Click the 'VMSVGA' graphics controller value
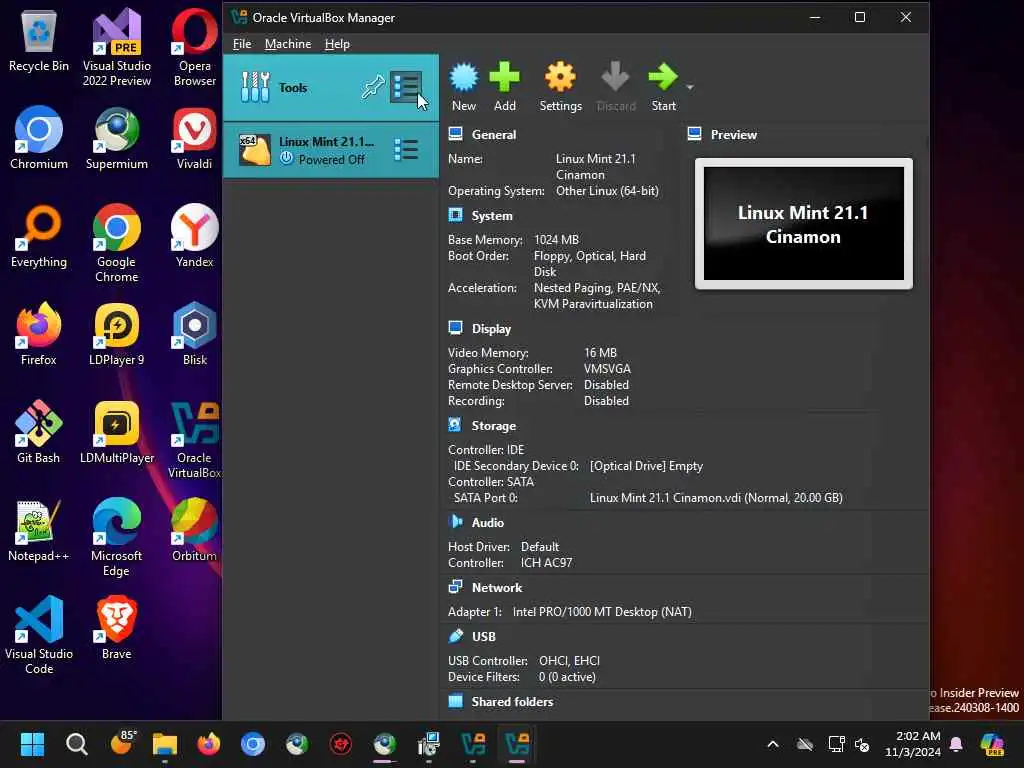 tap(607, 369)
